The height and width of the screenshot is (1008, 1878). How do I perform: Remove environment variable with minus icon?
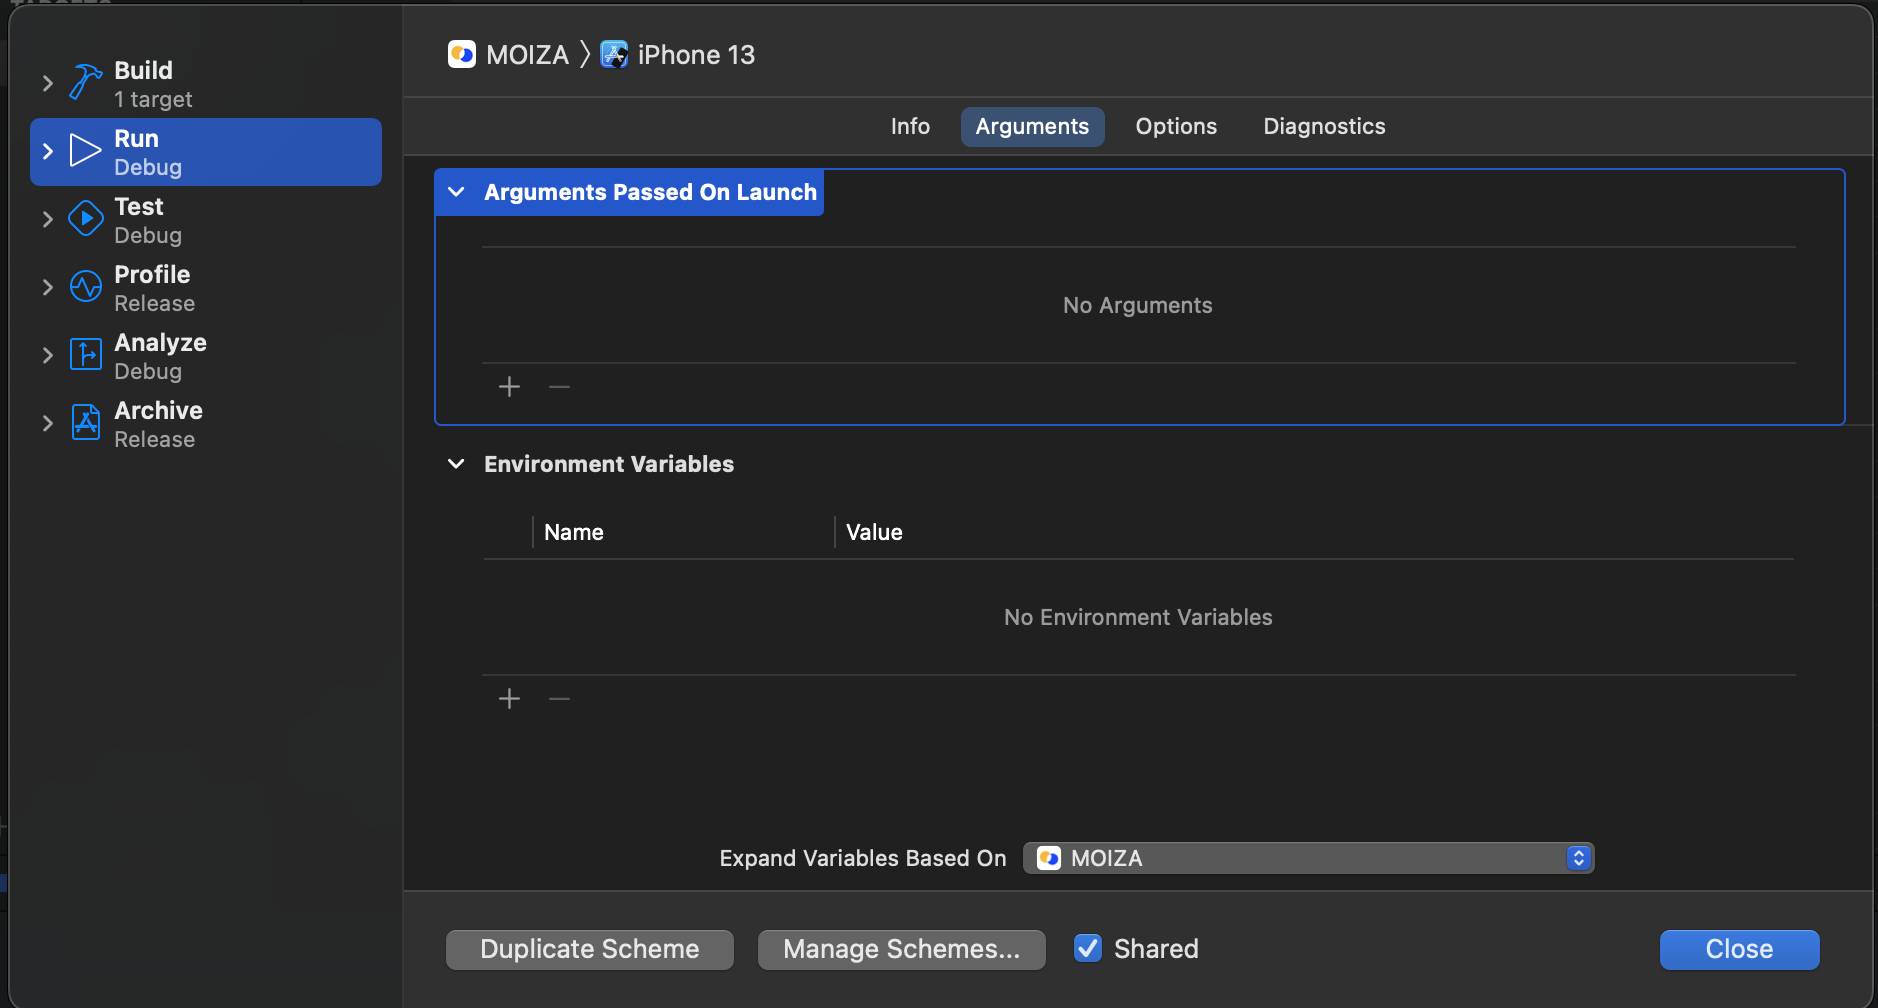click(559, 699)
